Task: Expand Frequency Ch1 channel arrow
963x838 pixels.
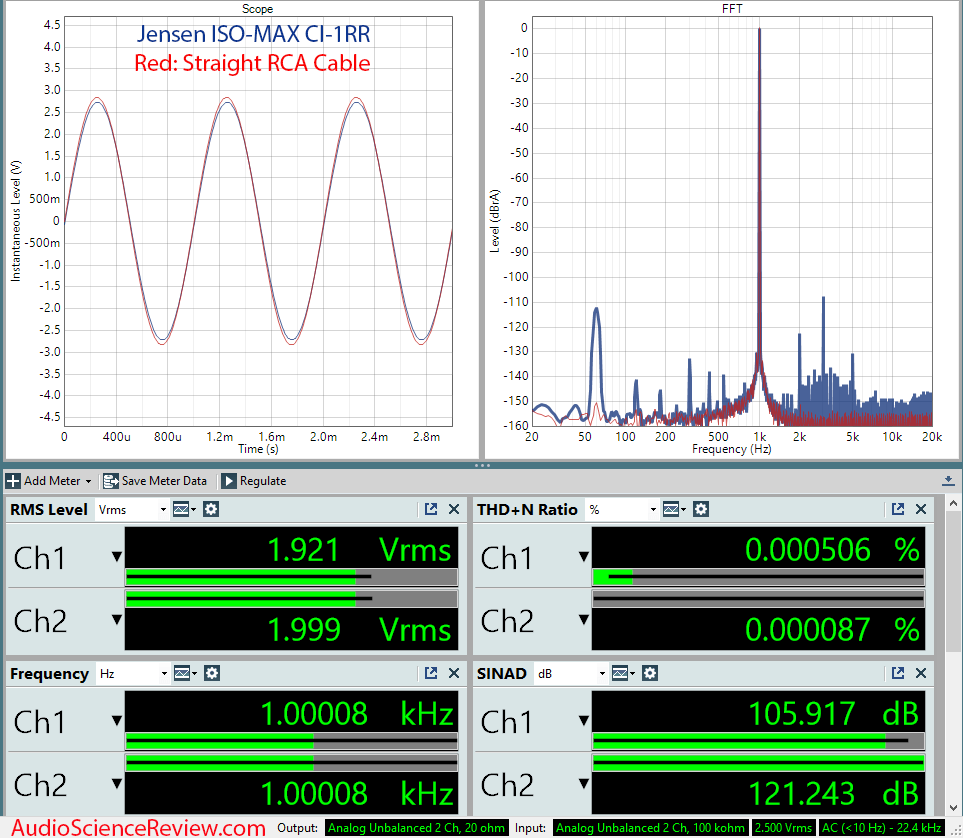Action: pyautogui.click(x=117, y=721)
